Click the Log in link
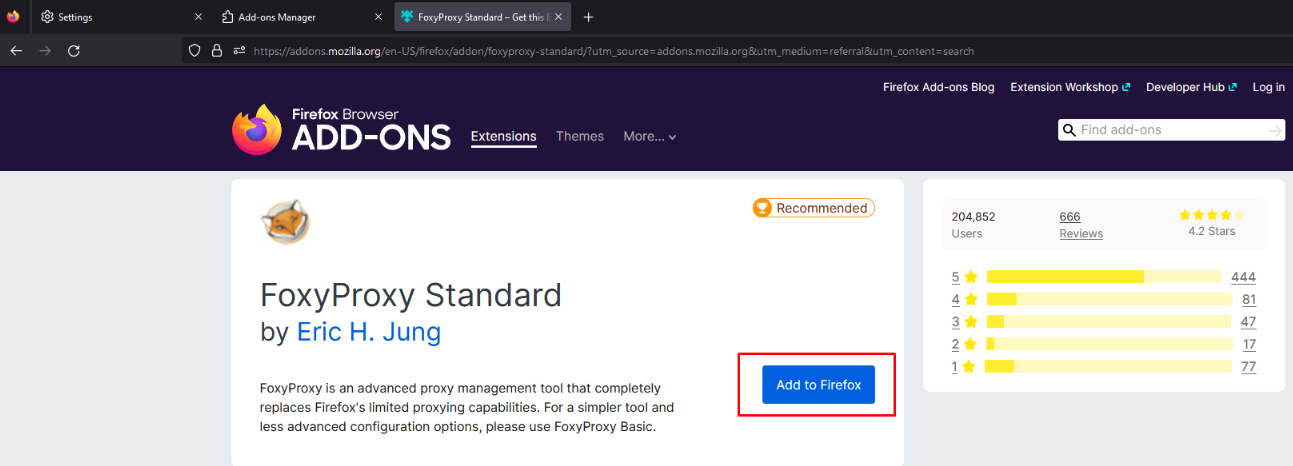The height and width of the screenshot is (466, 1293). pos(1269,87)
